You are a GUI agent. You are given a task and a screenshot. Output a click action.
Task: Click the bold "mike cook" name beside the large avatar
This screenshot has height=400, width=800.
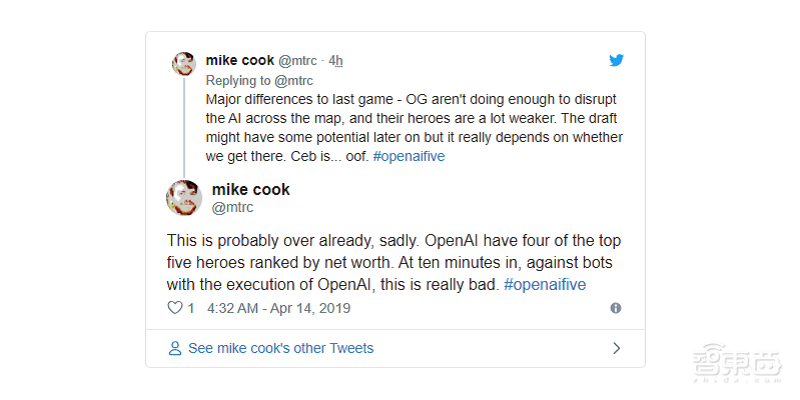(251, 190)
